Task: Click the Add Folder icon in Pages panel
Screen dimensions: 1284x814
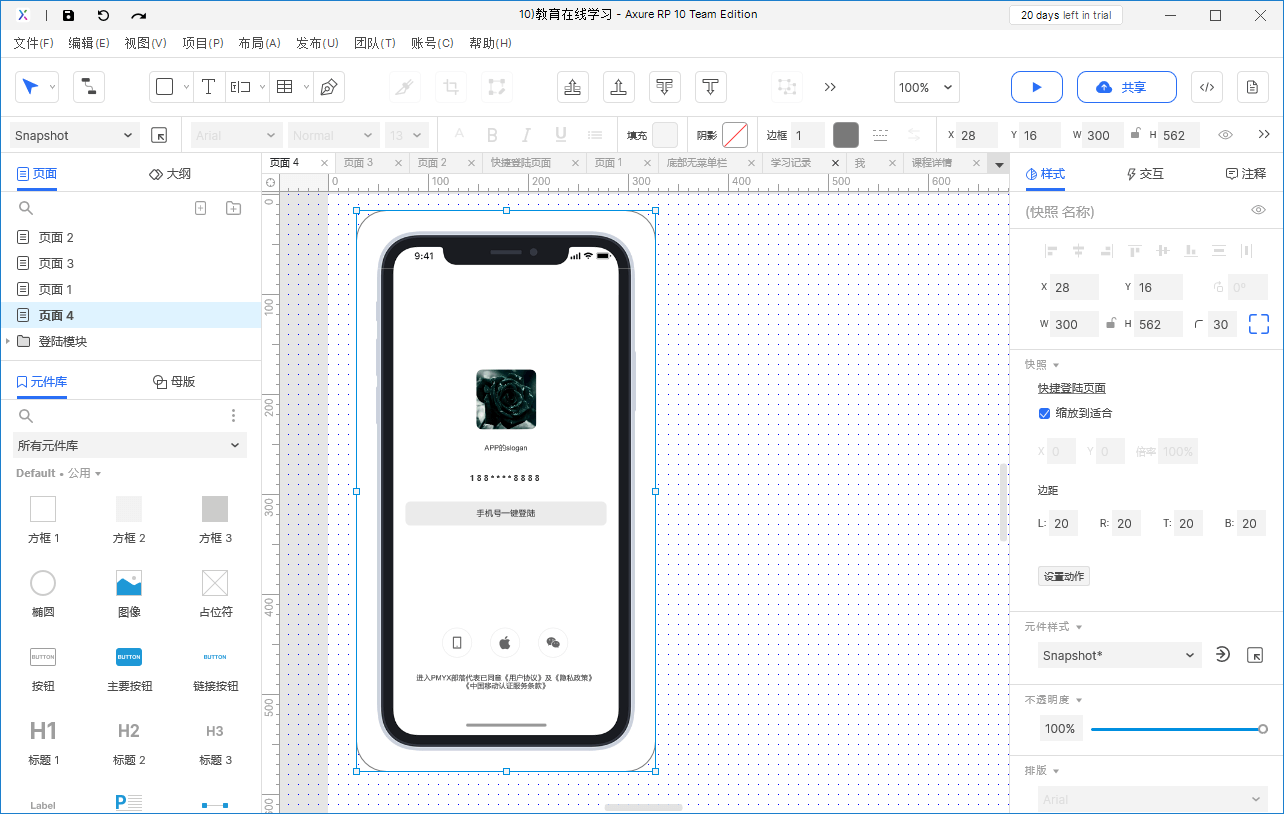Action: coord(233,208)
